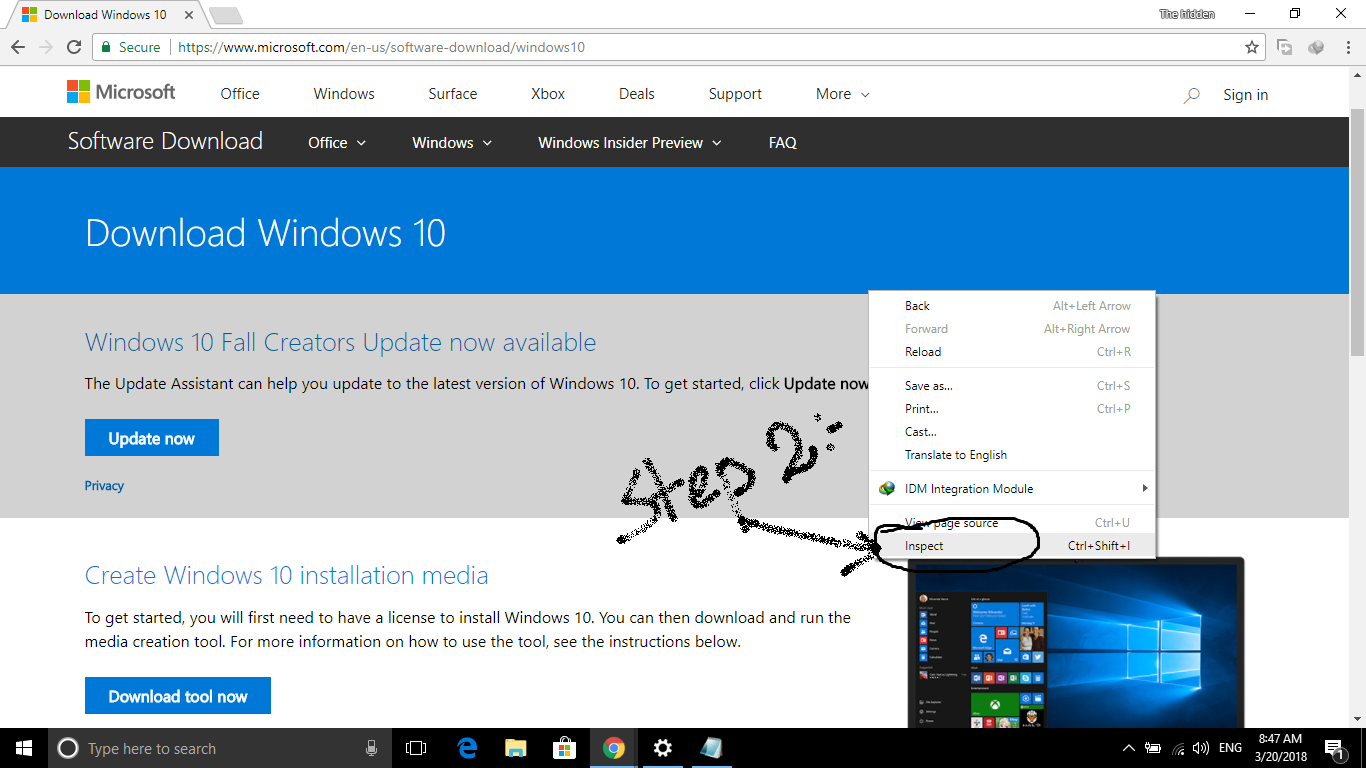The image size is (1366, 768).
Task: Click the ENG language indicator
Action: 1231,748
